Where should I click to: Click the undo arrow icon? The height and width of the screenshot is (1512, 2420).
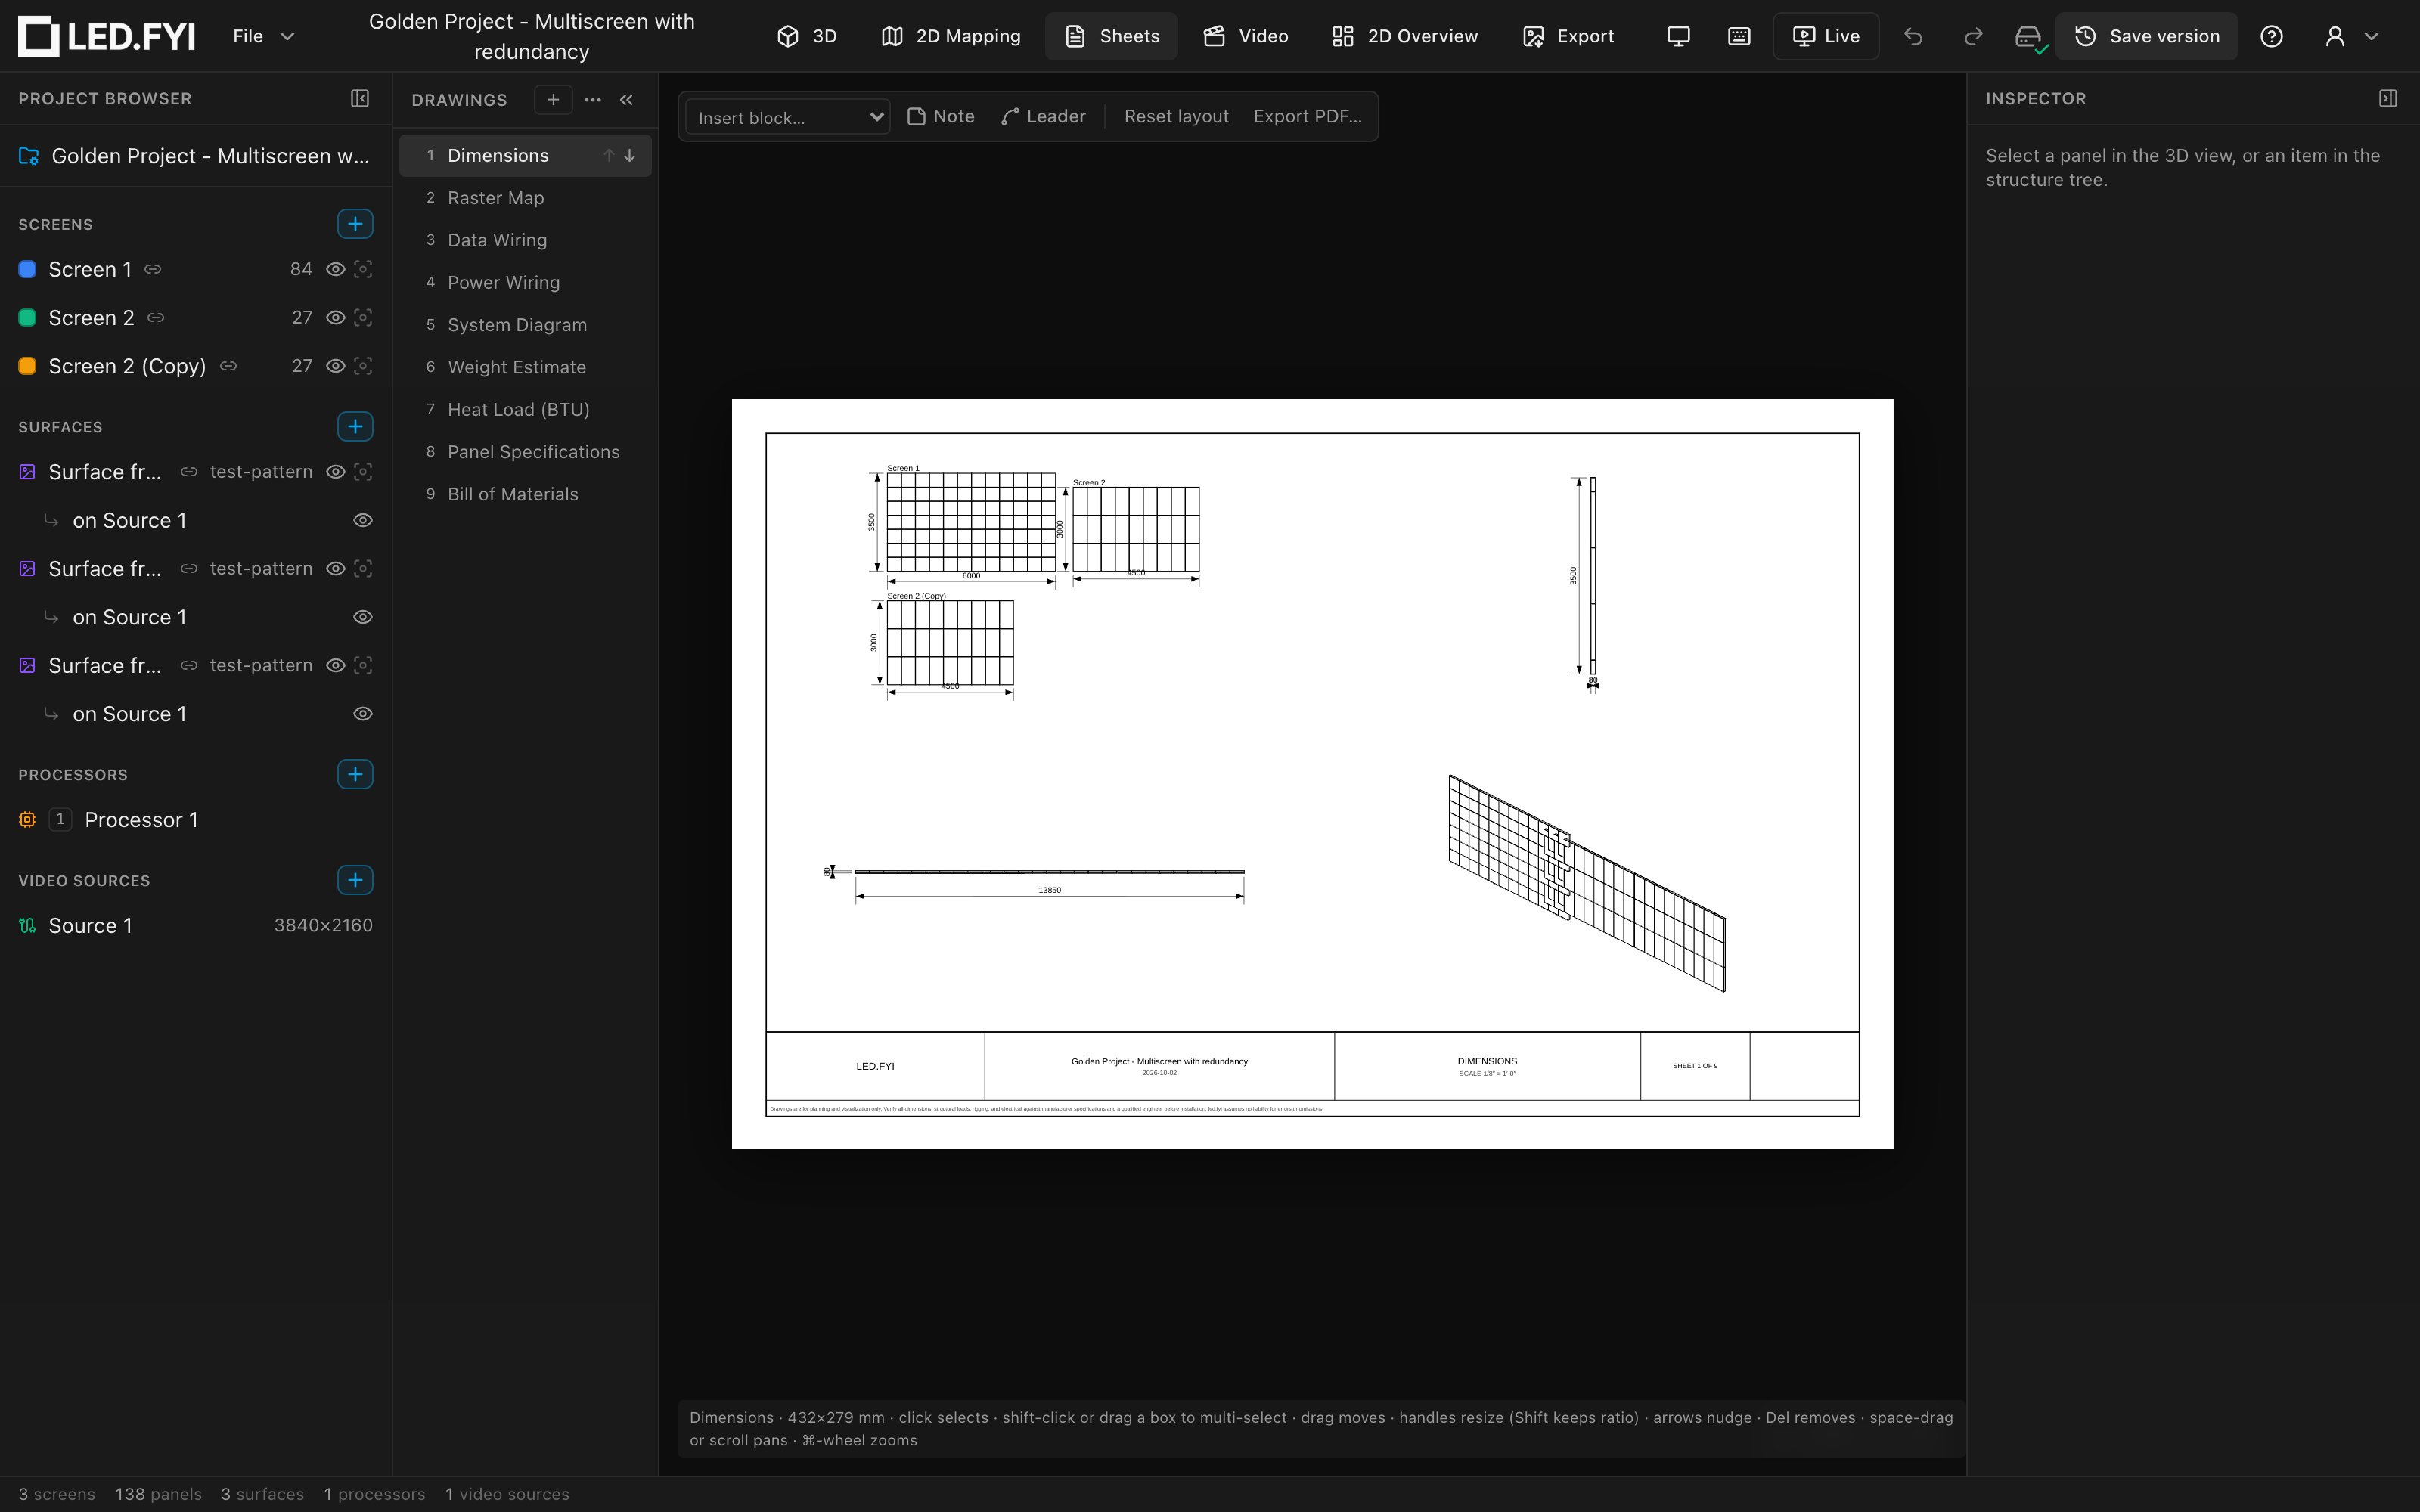[1913, 36]
